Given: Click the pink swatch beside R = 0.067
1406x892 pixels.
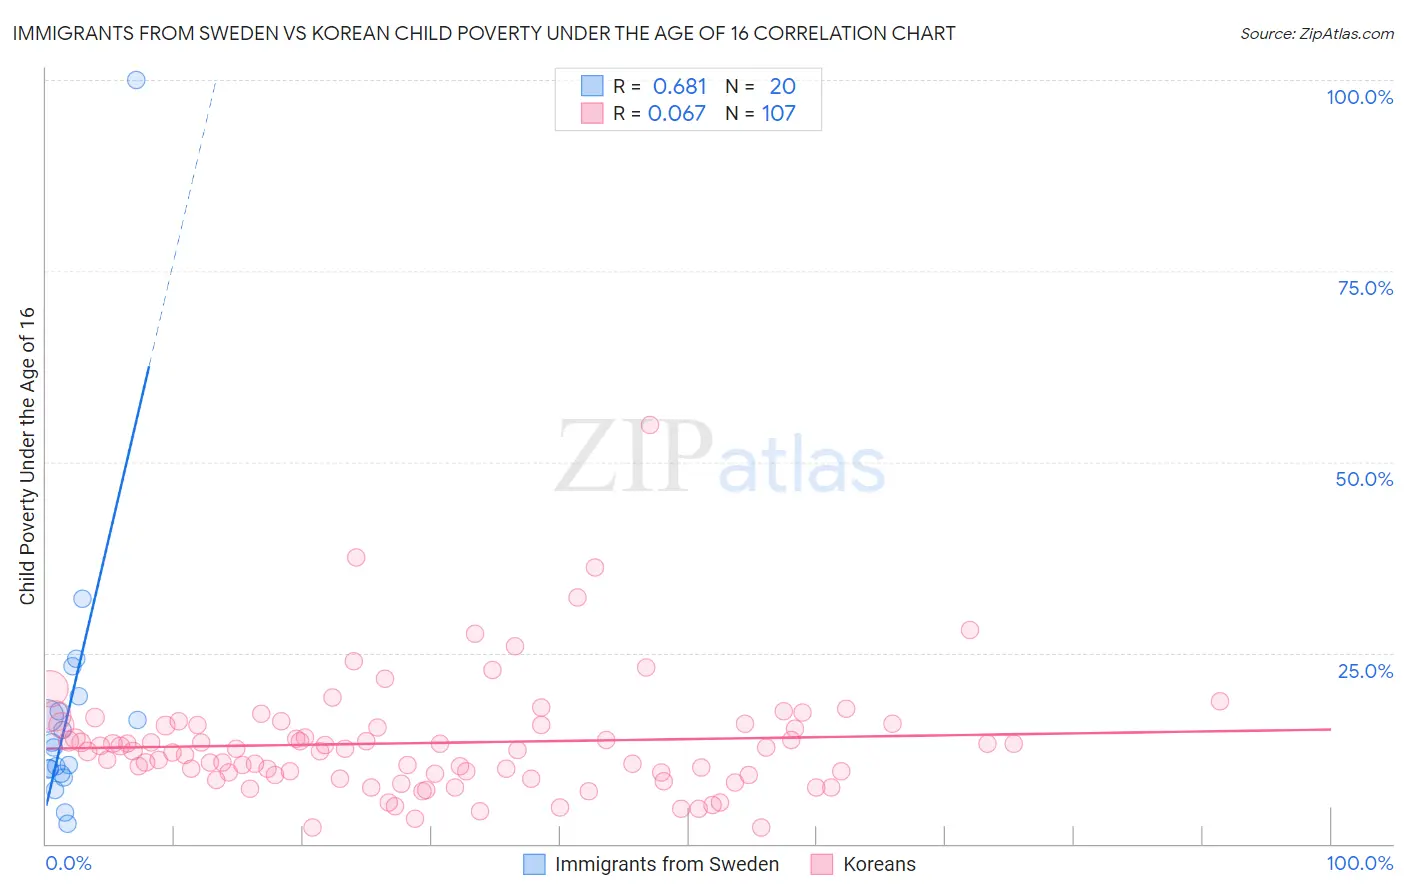Looking at the screenshot, I should point(592,113).
